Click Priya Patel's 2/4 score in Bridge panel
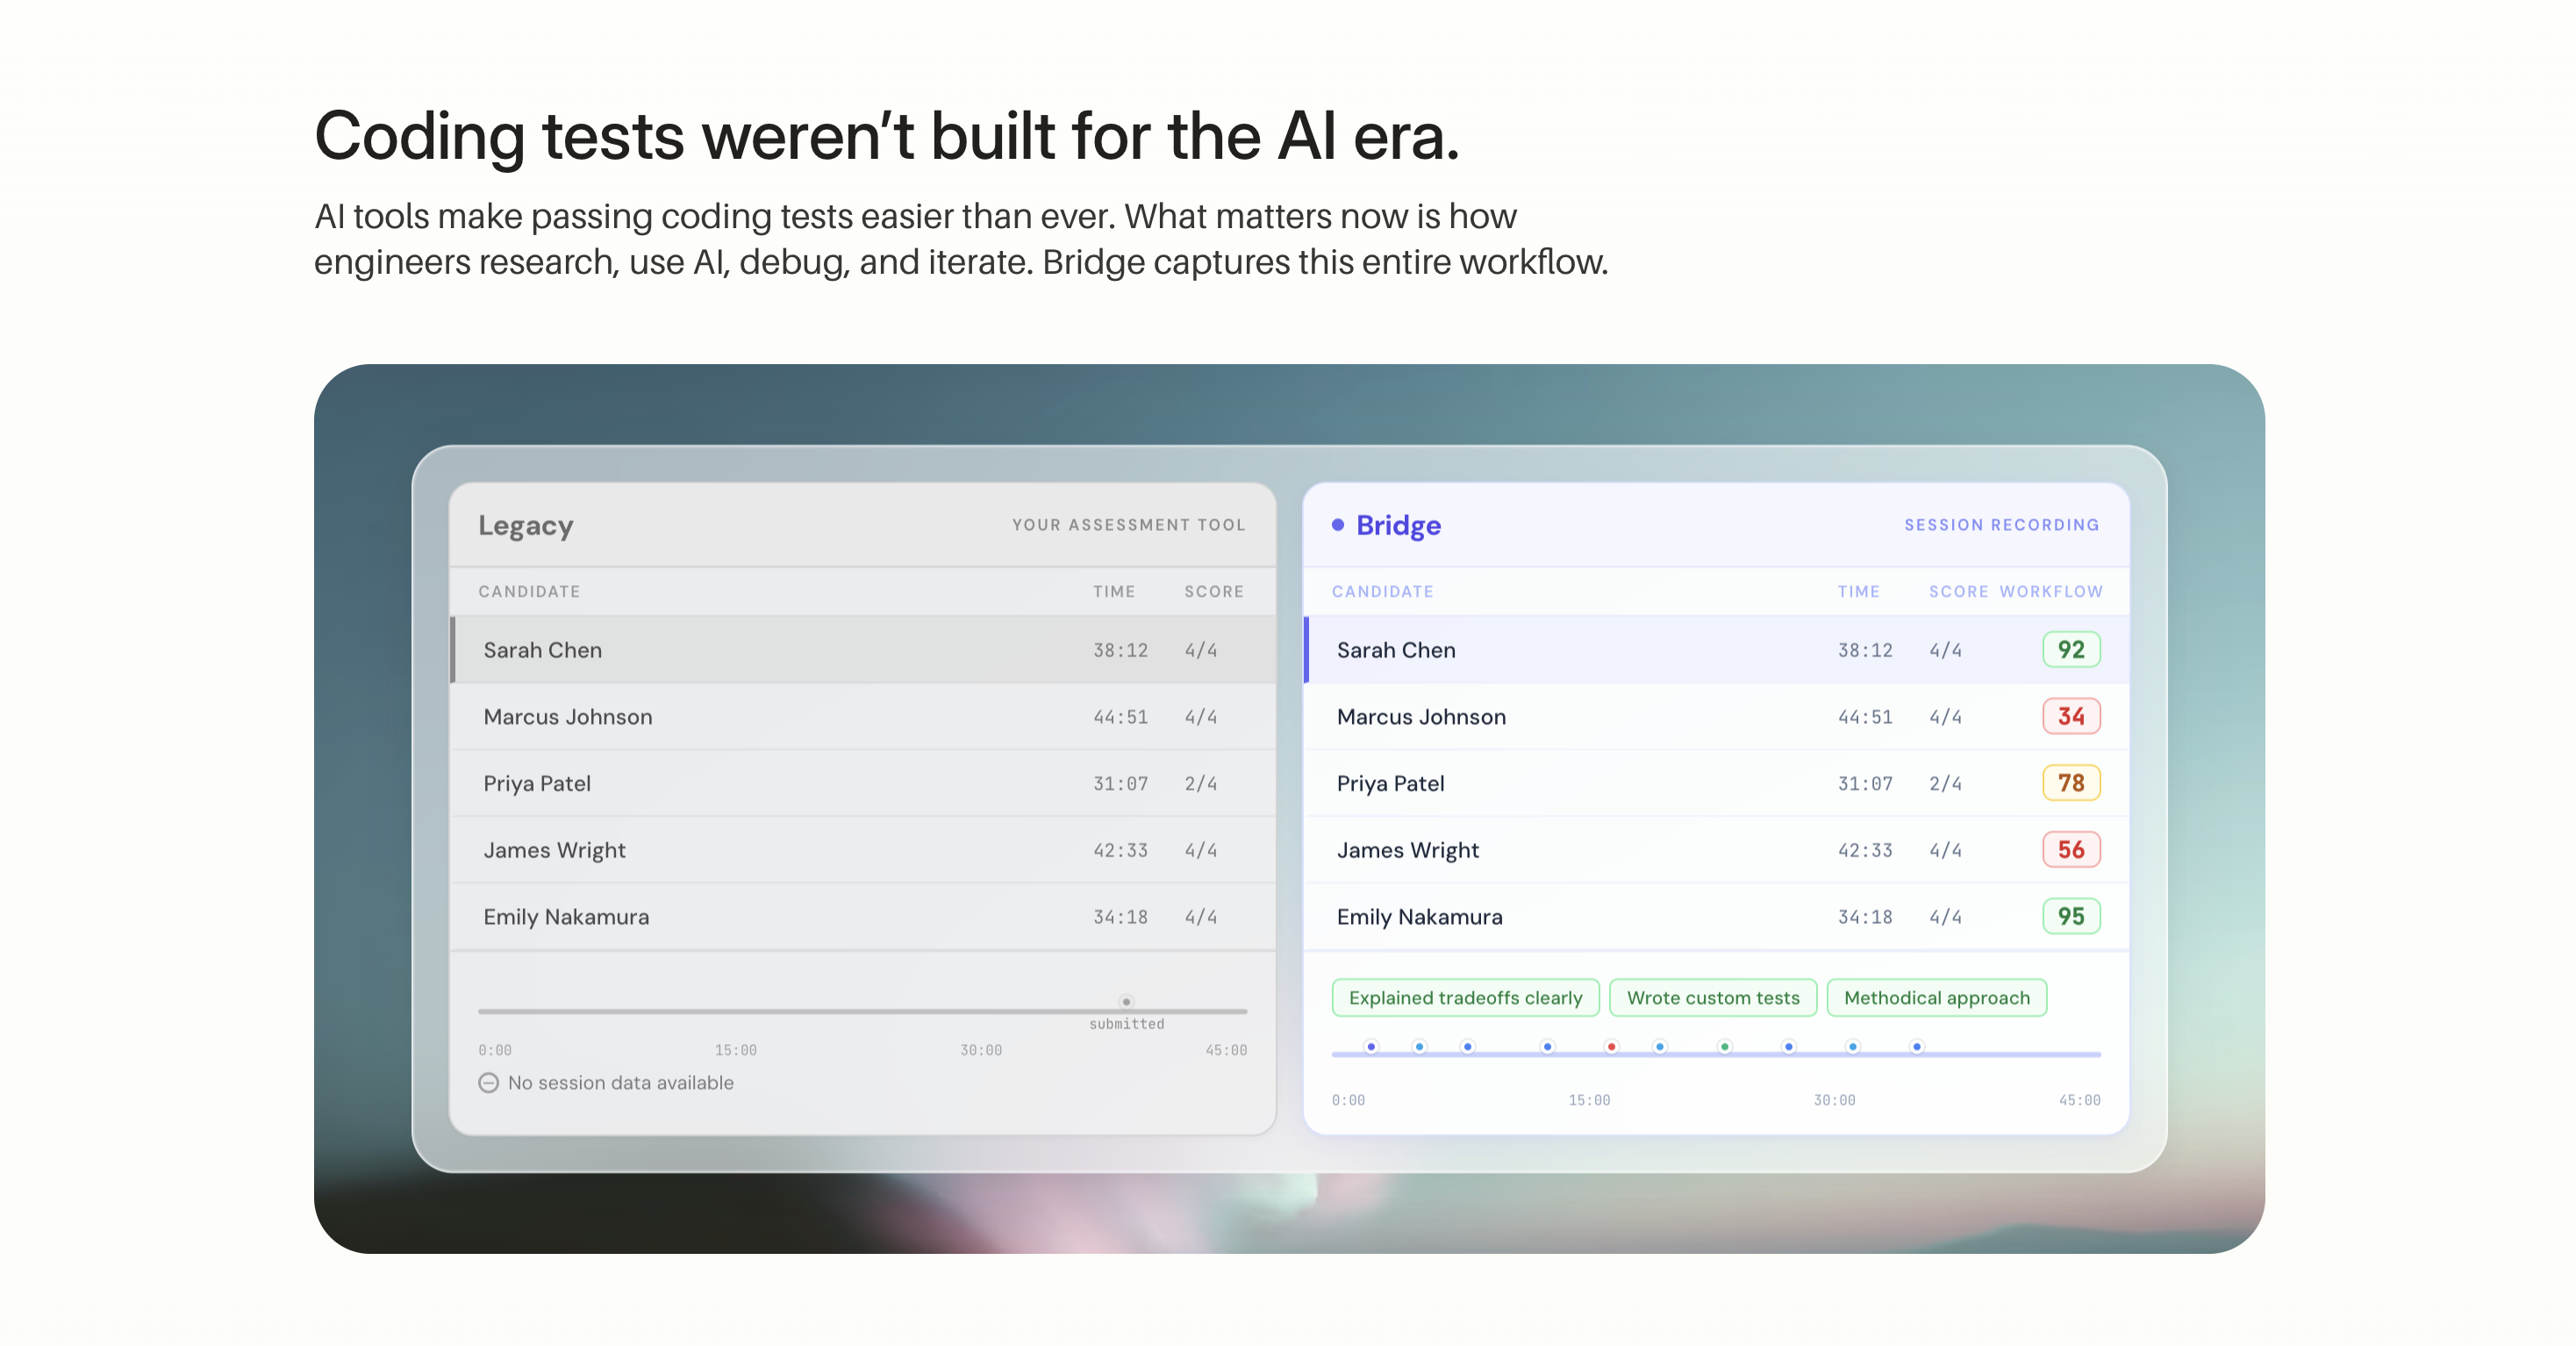This screenshot has width=2576, height=1346. 1945,784
